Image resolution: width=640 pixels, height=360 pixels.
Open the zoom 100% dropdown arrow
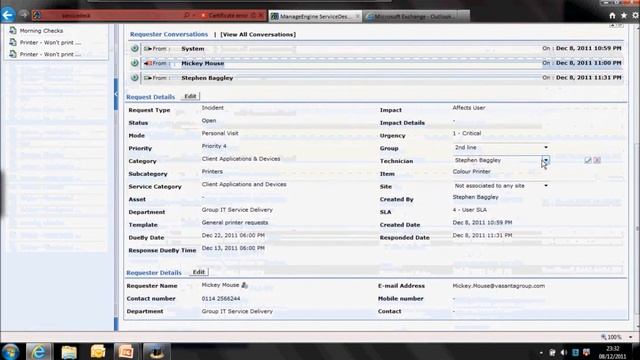pos(631,337)
